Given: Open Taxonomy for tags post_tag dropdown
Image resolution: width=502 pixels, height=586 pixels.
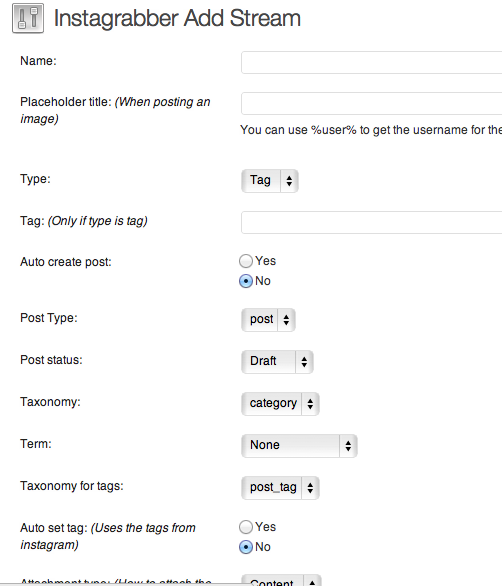Looking at the screenshot, I should pyautogui.click(x=280, y=488).
